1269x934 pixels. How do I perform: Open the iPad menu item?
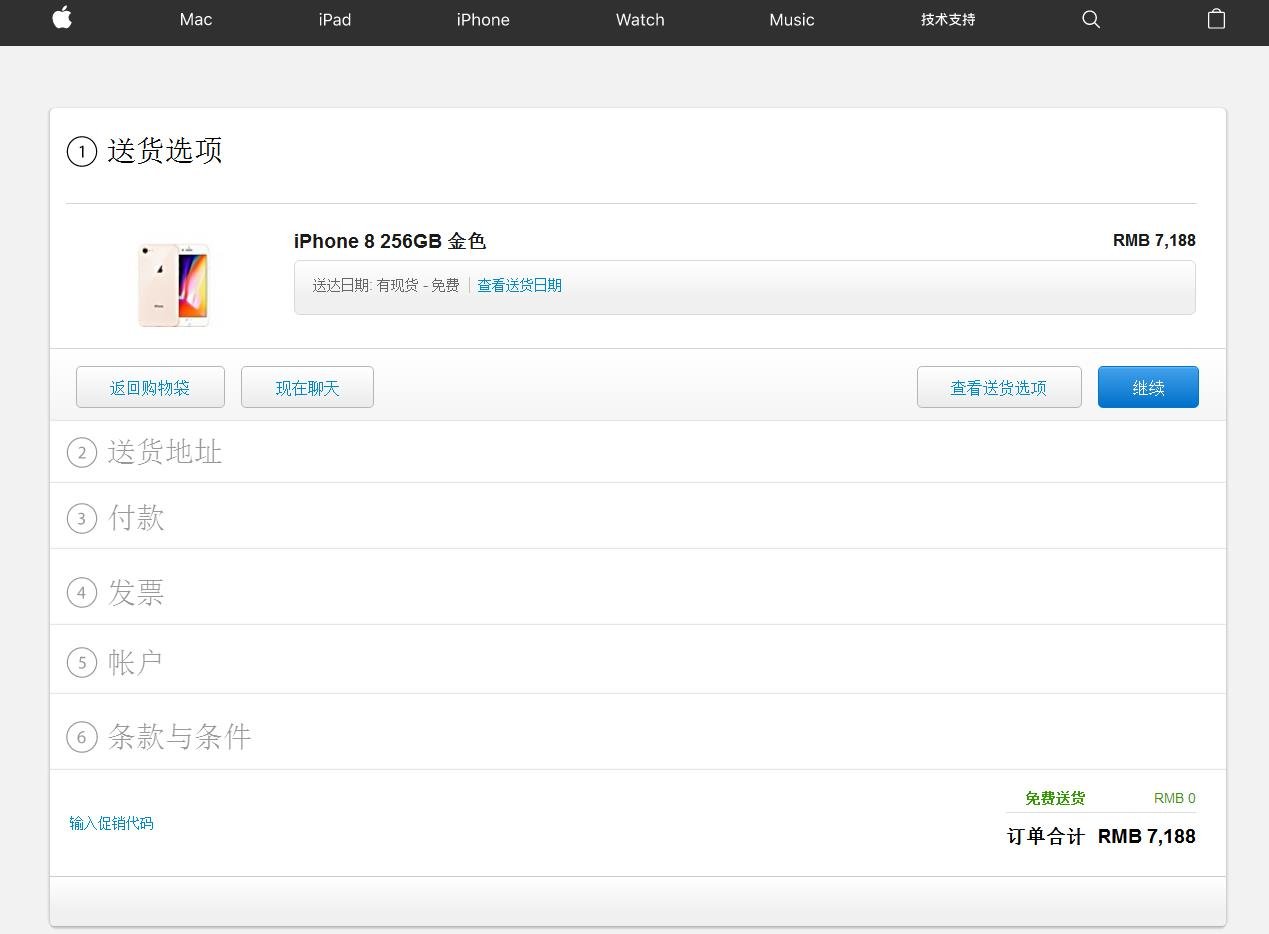(335, 20)
